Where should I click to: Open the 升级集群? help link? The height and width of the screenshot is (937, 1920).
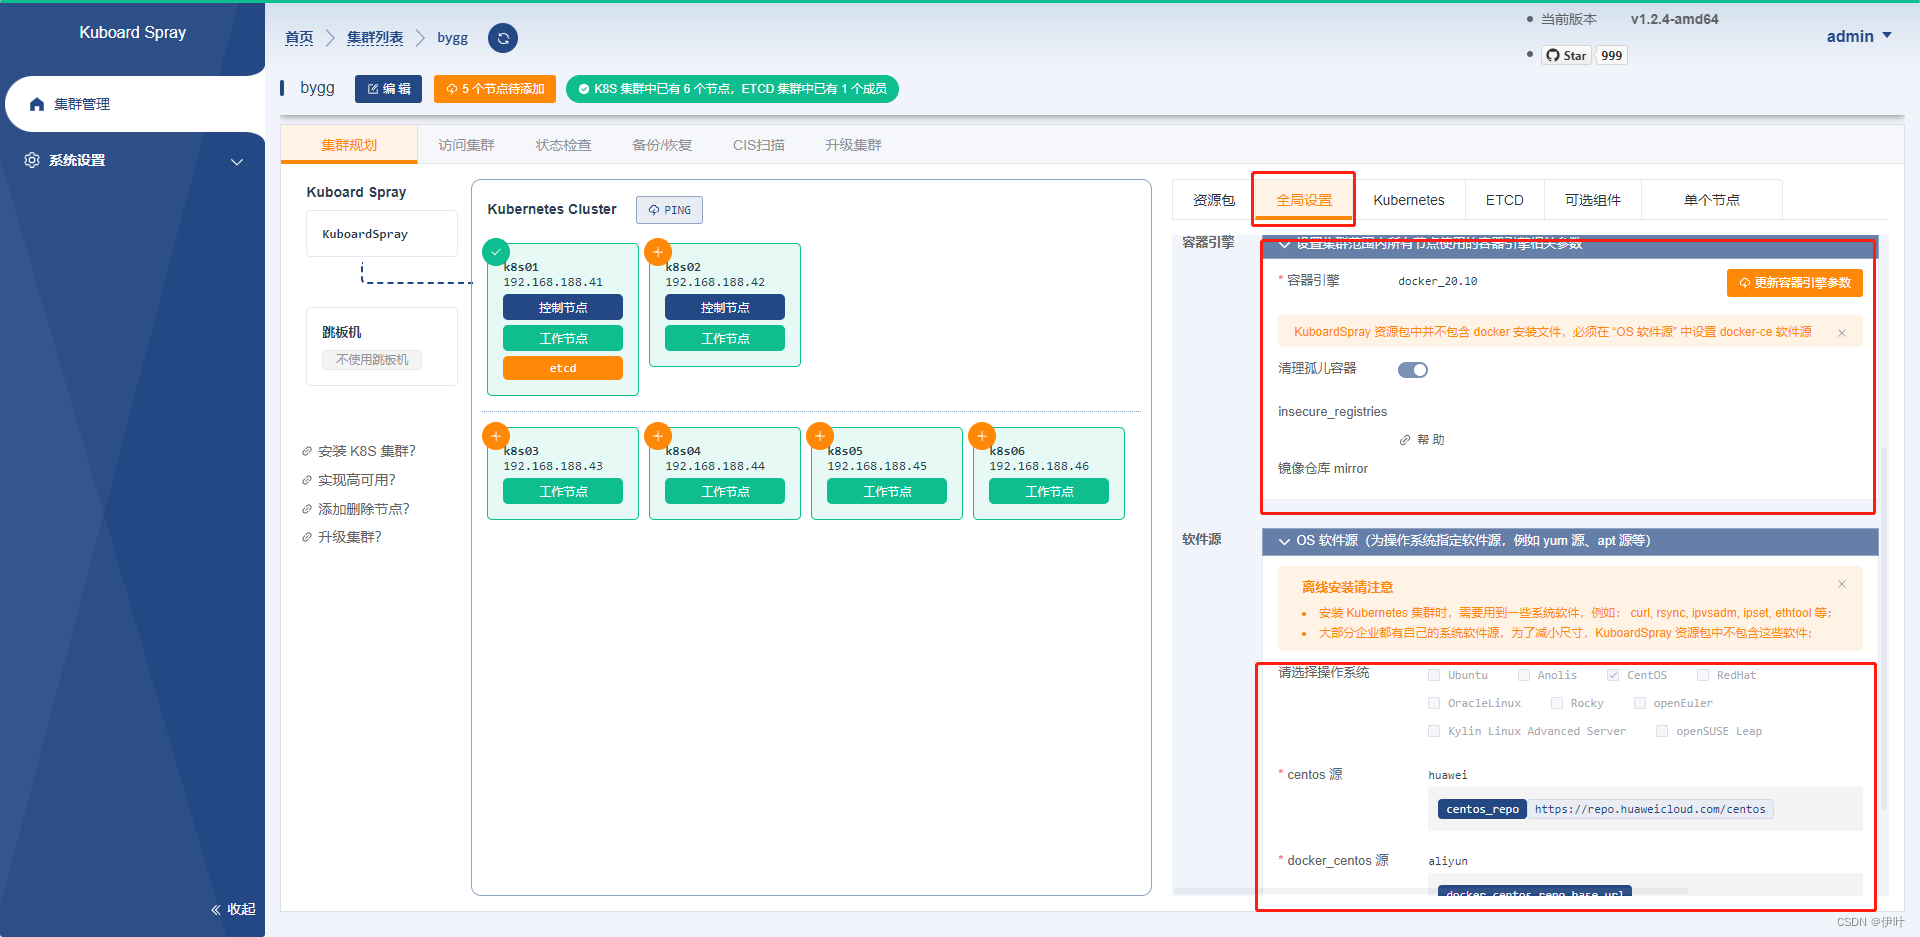coord(342,537)
